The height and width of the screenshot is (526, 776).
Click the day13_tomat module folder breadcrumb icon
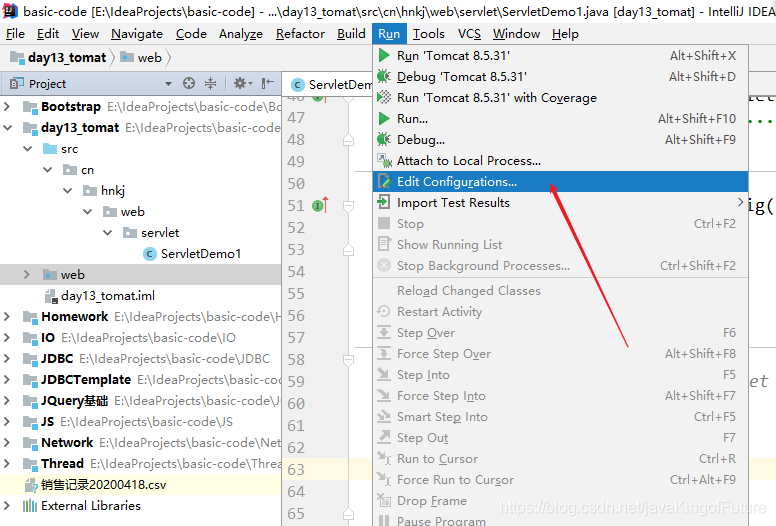[x=17, y=58]
